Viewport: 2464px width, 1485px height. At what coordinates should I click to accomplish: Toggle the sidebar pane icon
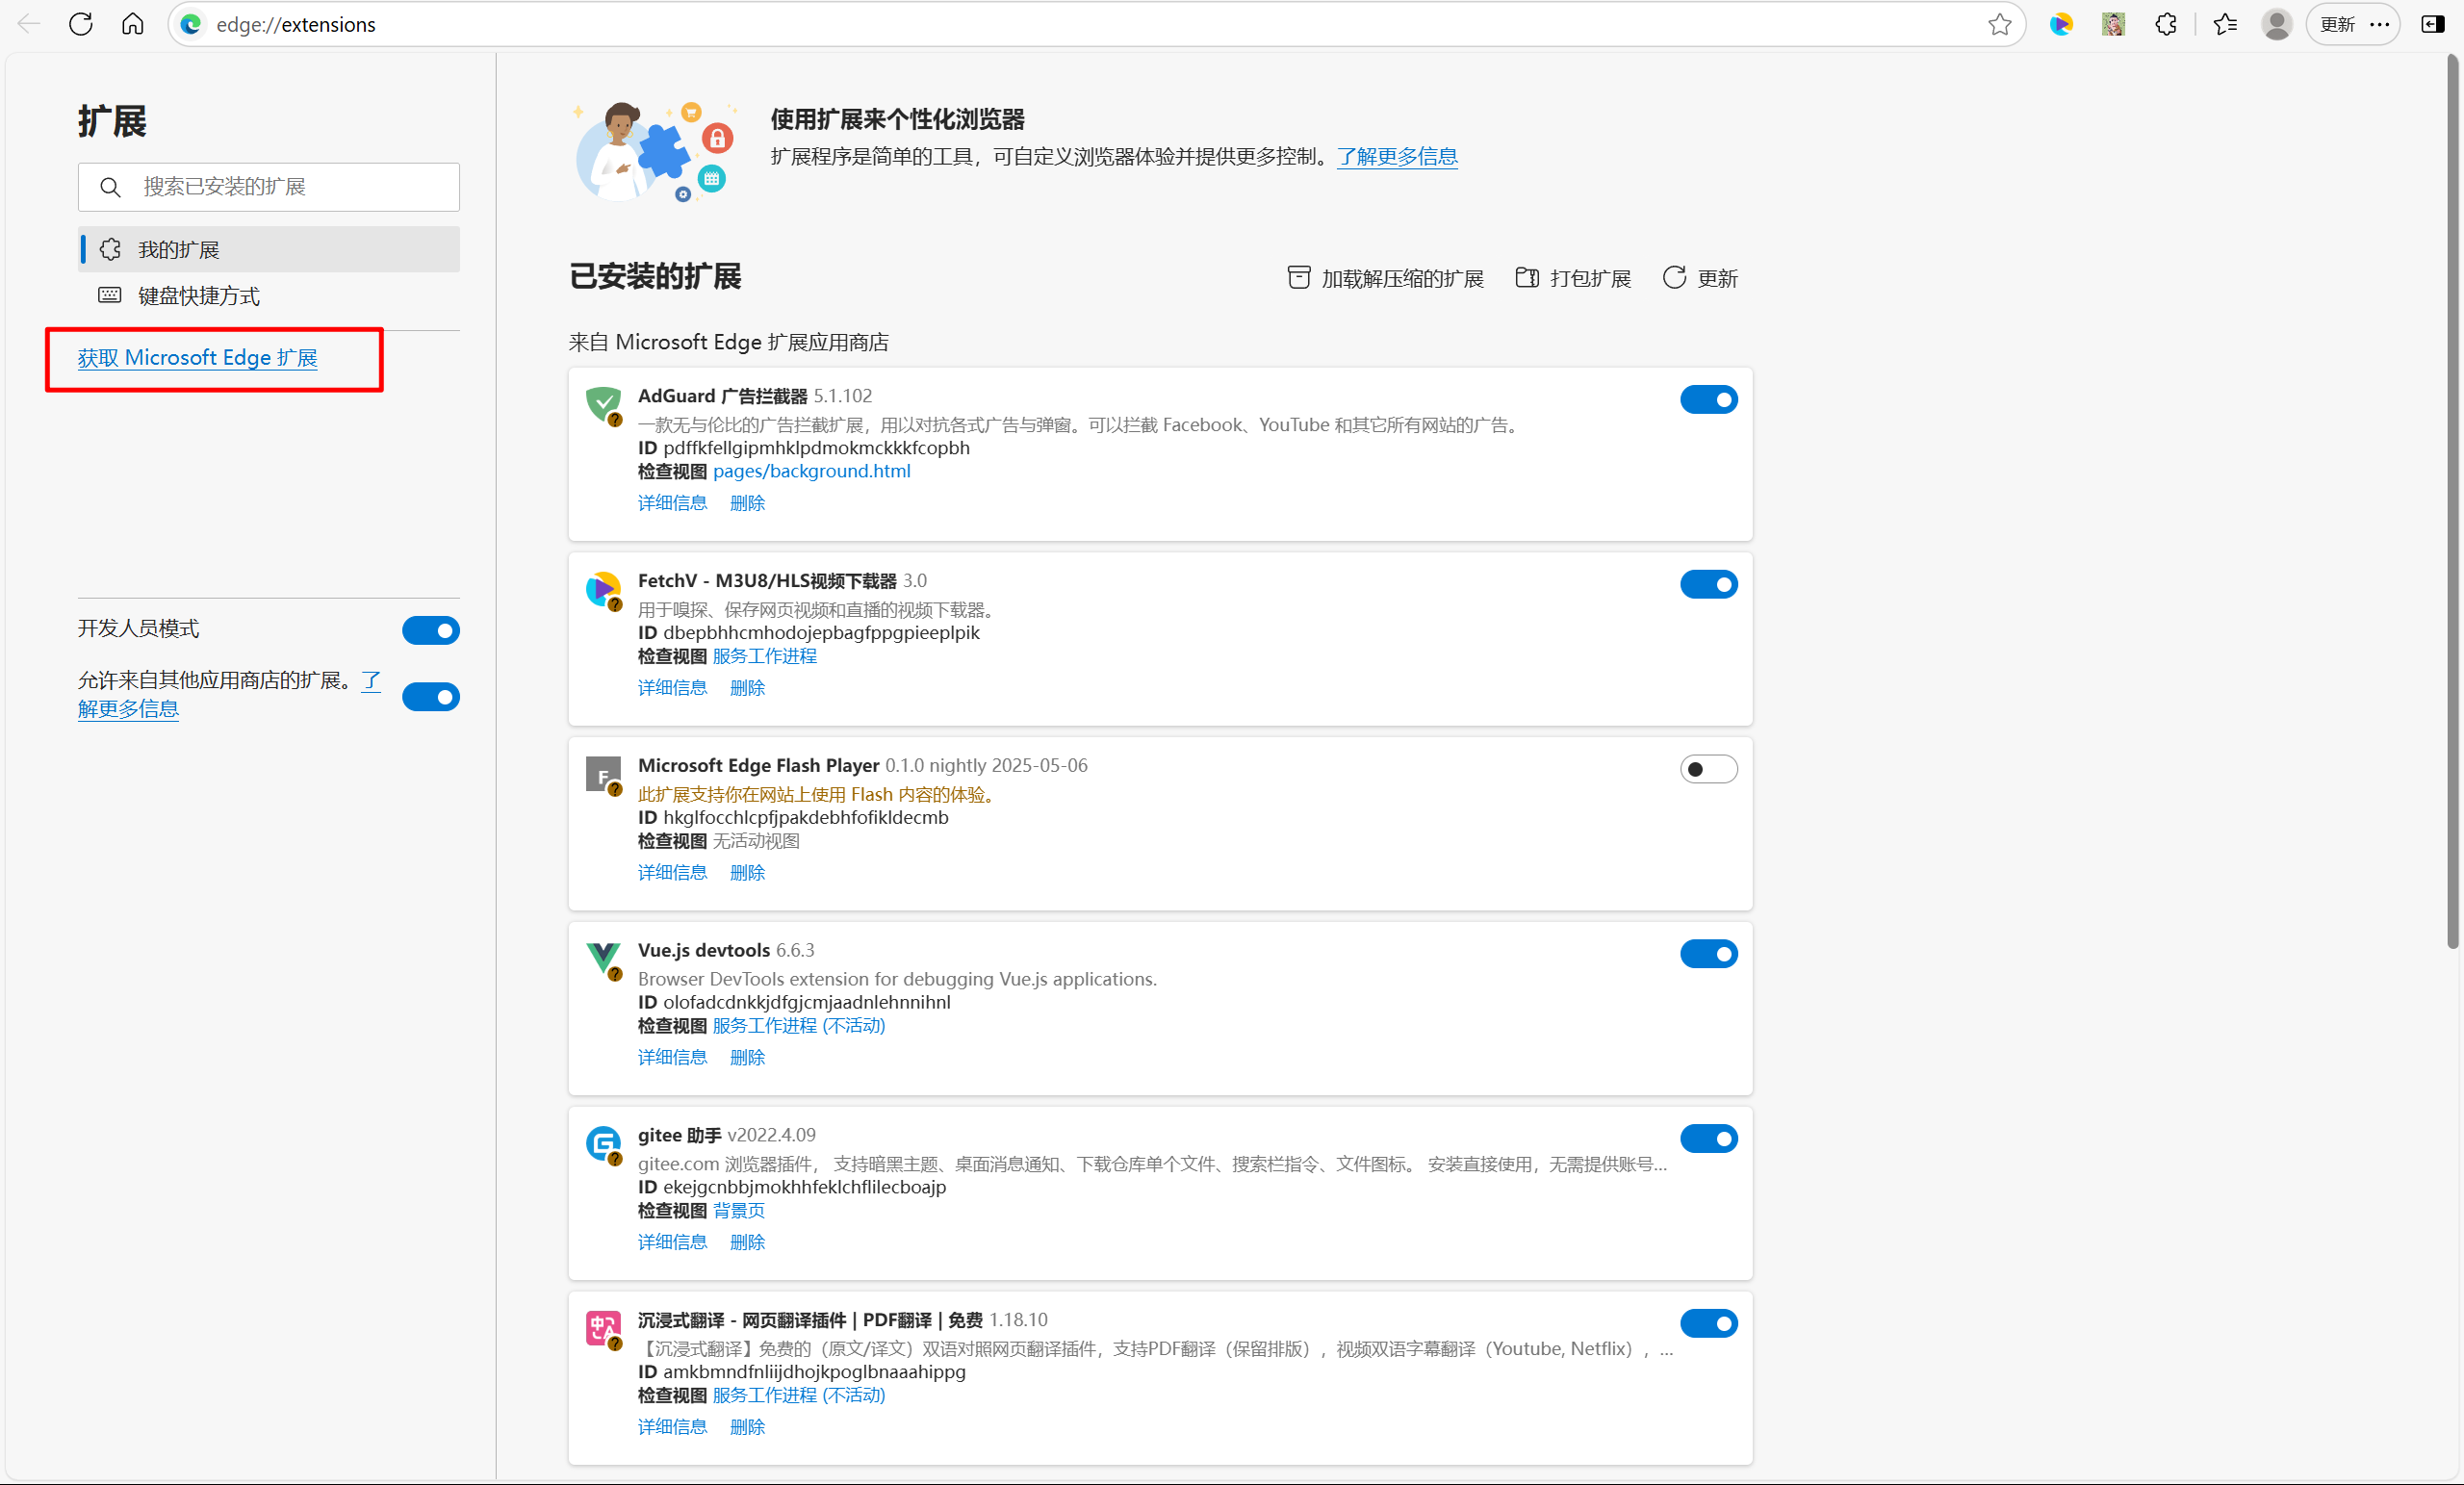[2433, 24]
